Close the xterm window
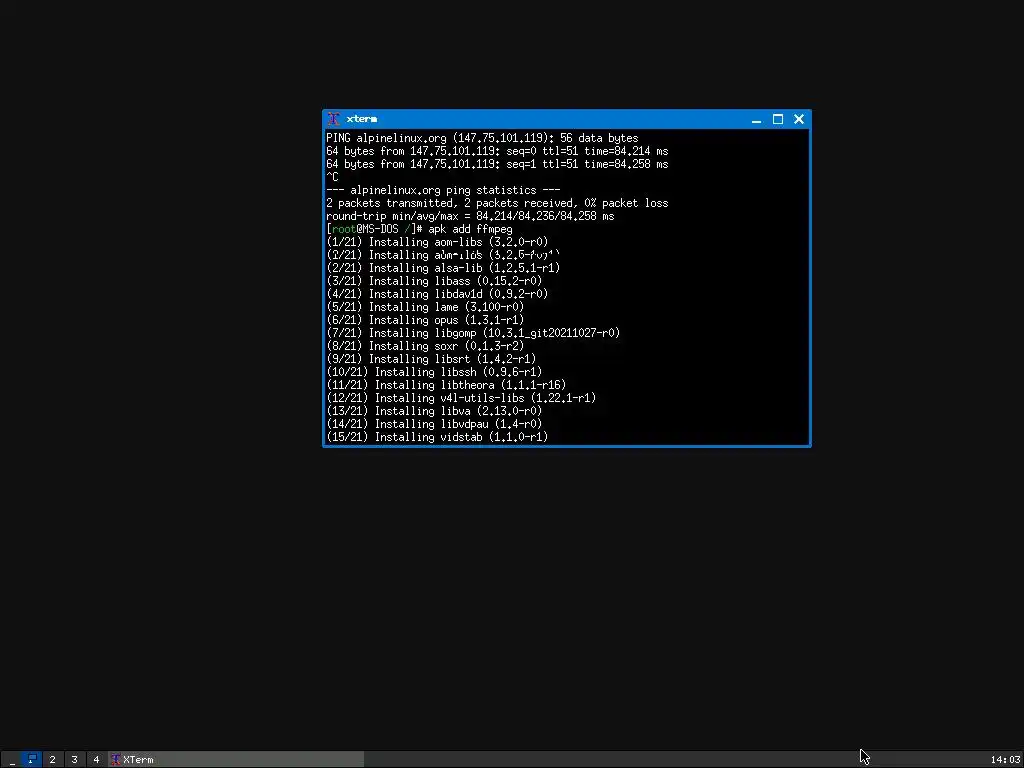The image size is (1024, 768). coord(799,119)
